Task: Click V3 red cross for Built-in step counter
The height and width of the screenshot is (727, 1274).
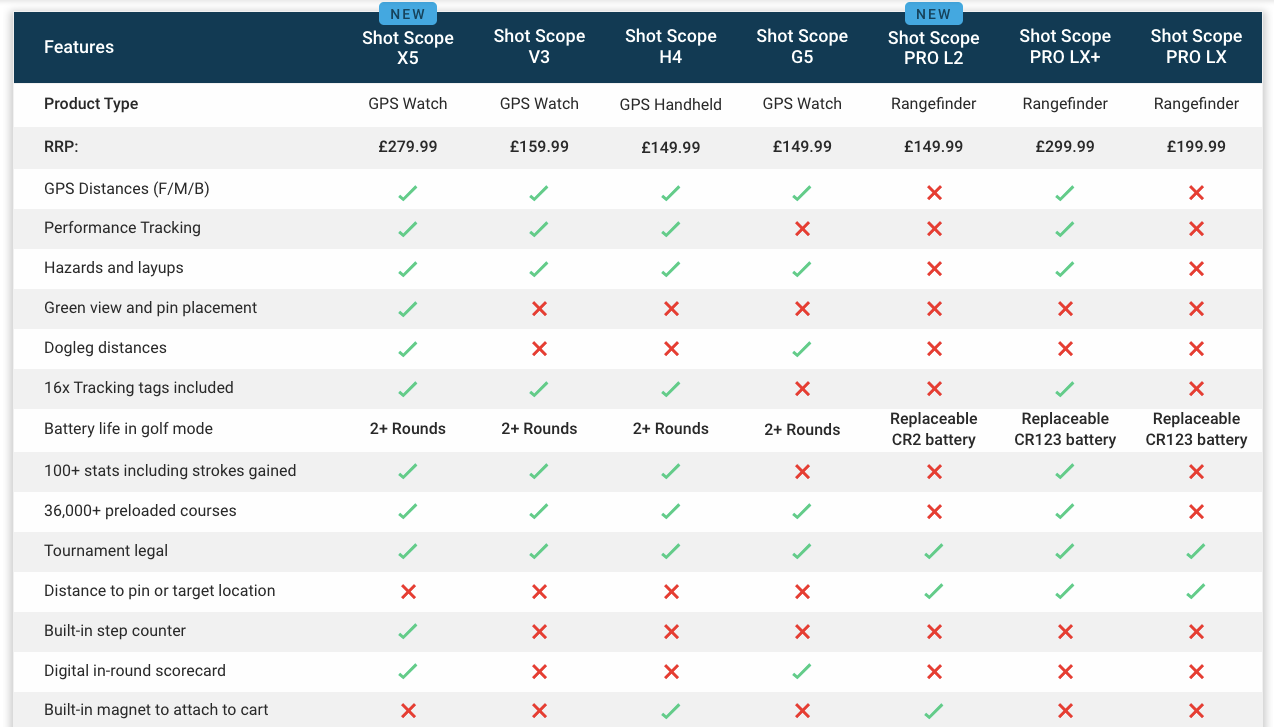Action: tap(539, 632)
